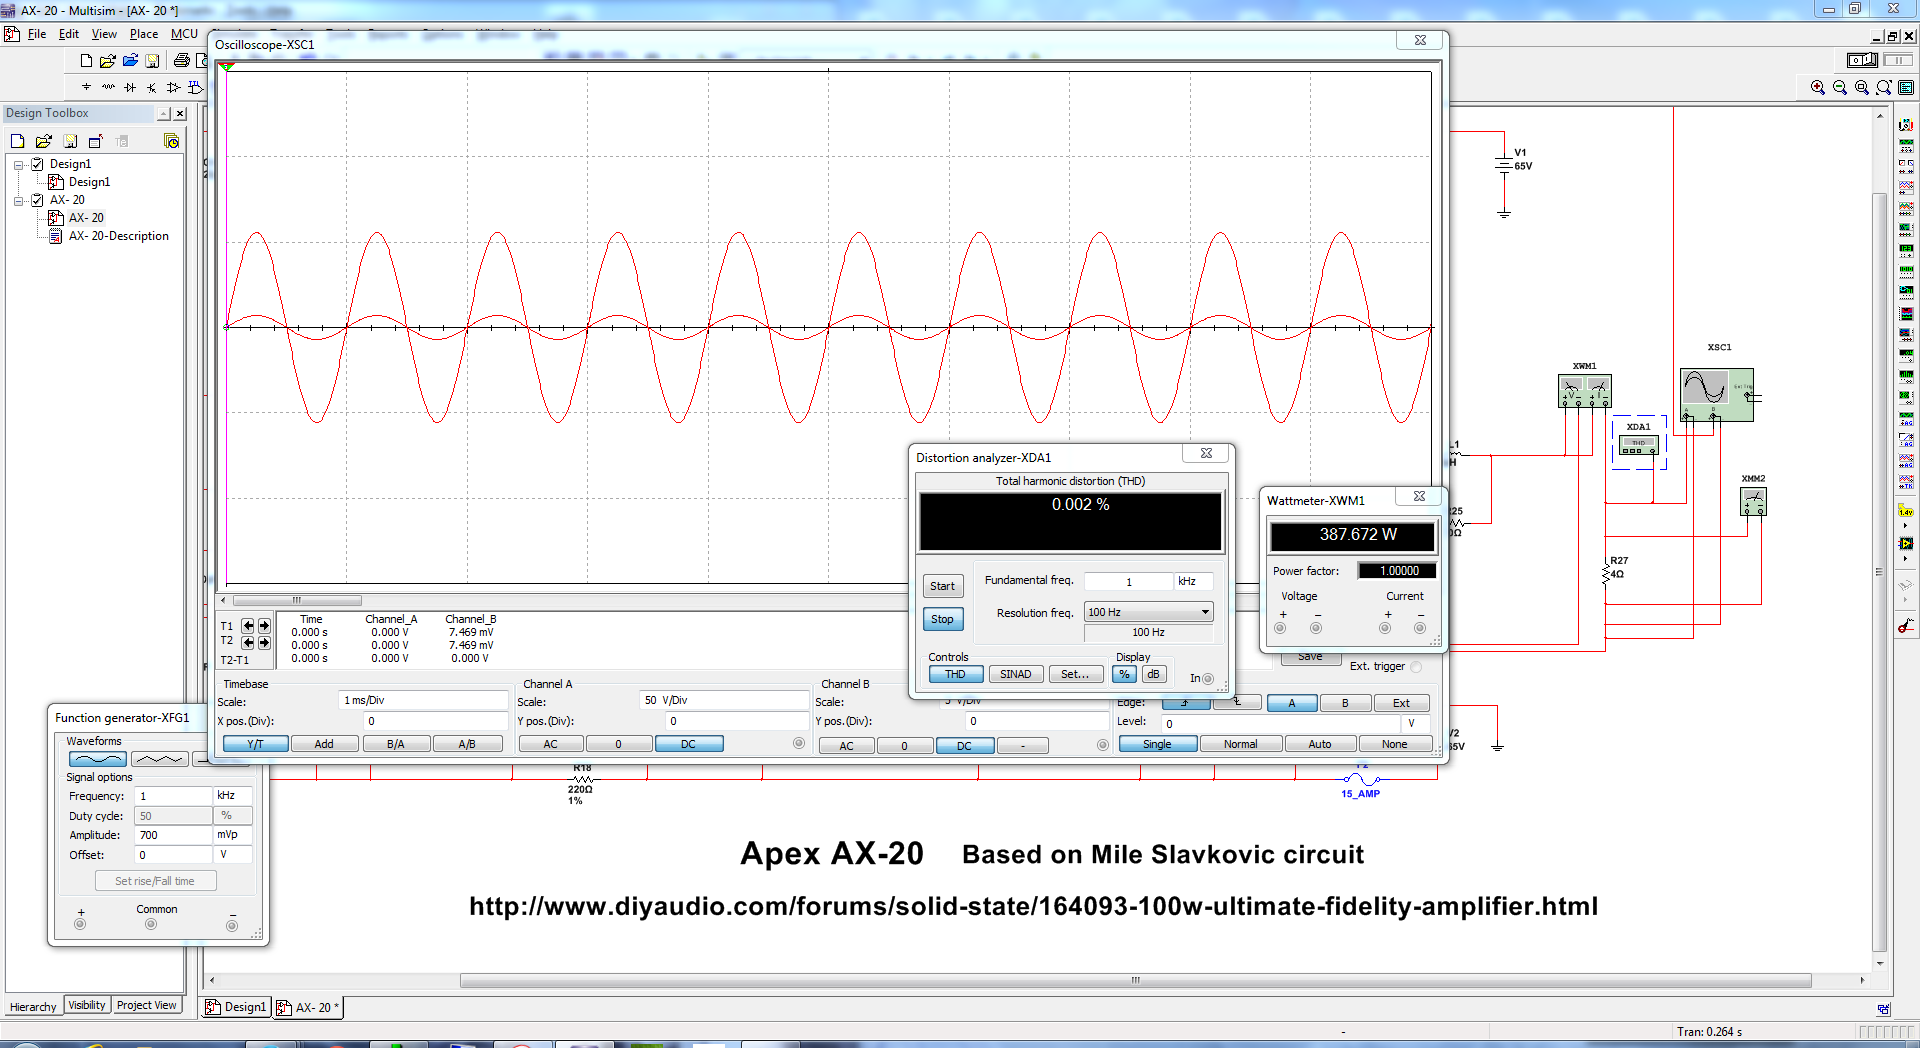Screen dimensions: 1920x1048
Task: Click Close design icon in Design Toolbox
Action: (x=96, y=141)
